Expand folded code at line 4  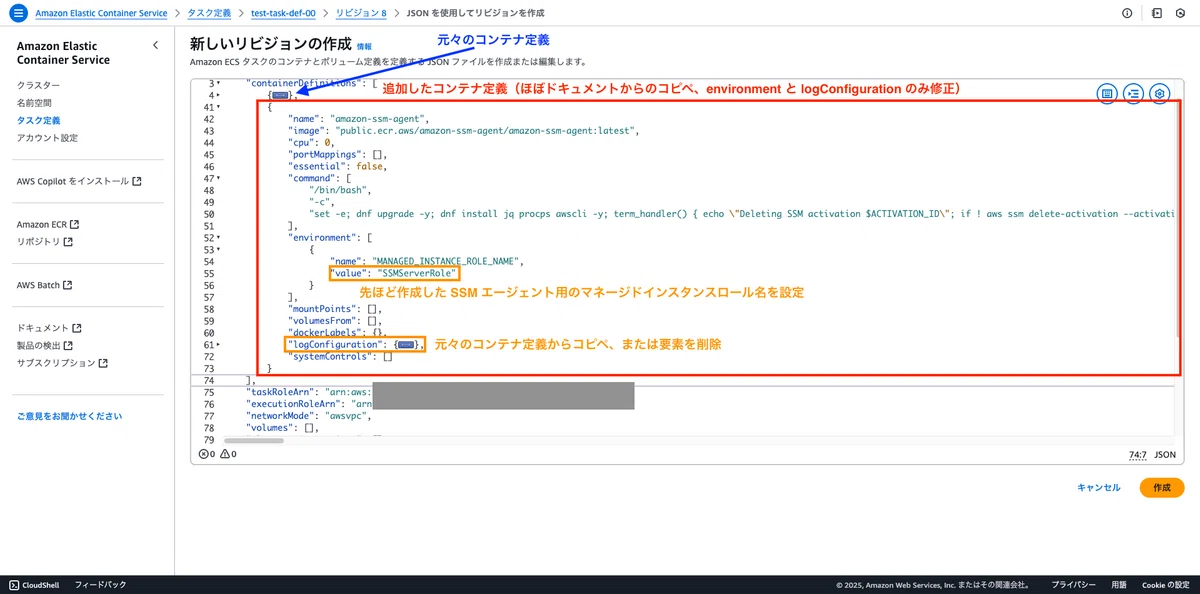click(218, 96)
